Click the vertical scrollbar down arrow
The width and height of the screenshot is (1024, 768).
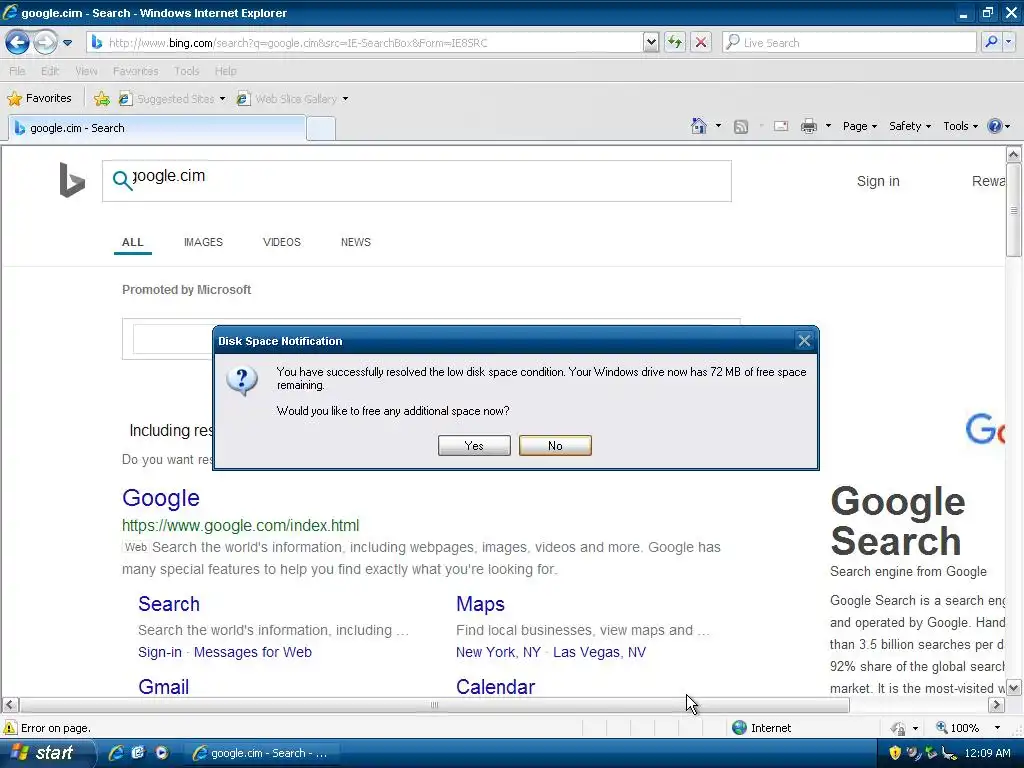[1014, 688]
